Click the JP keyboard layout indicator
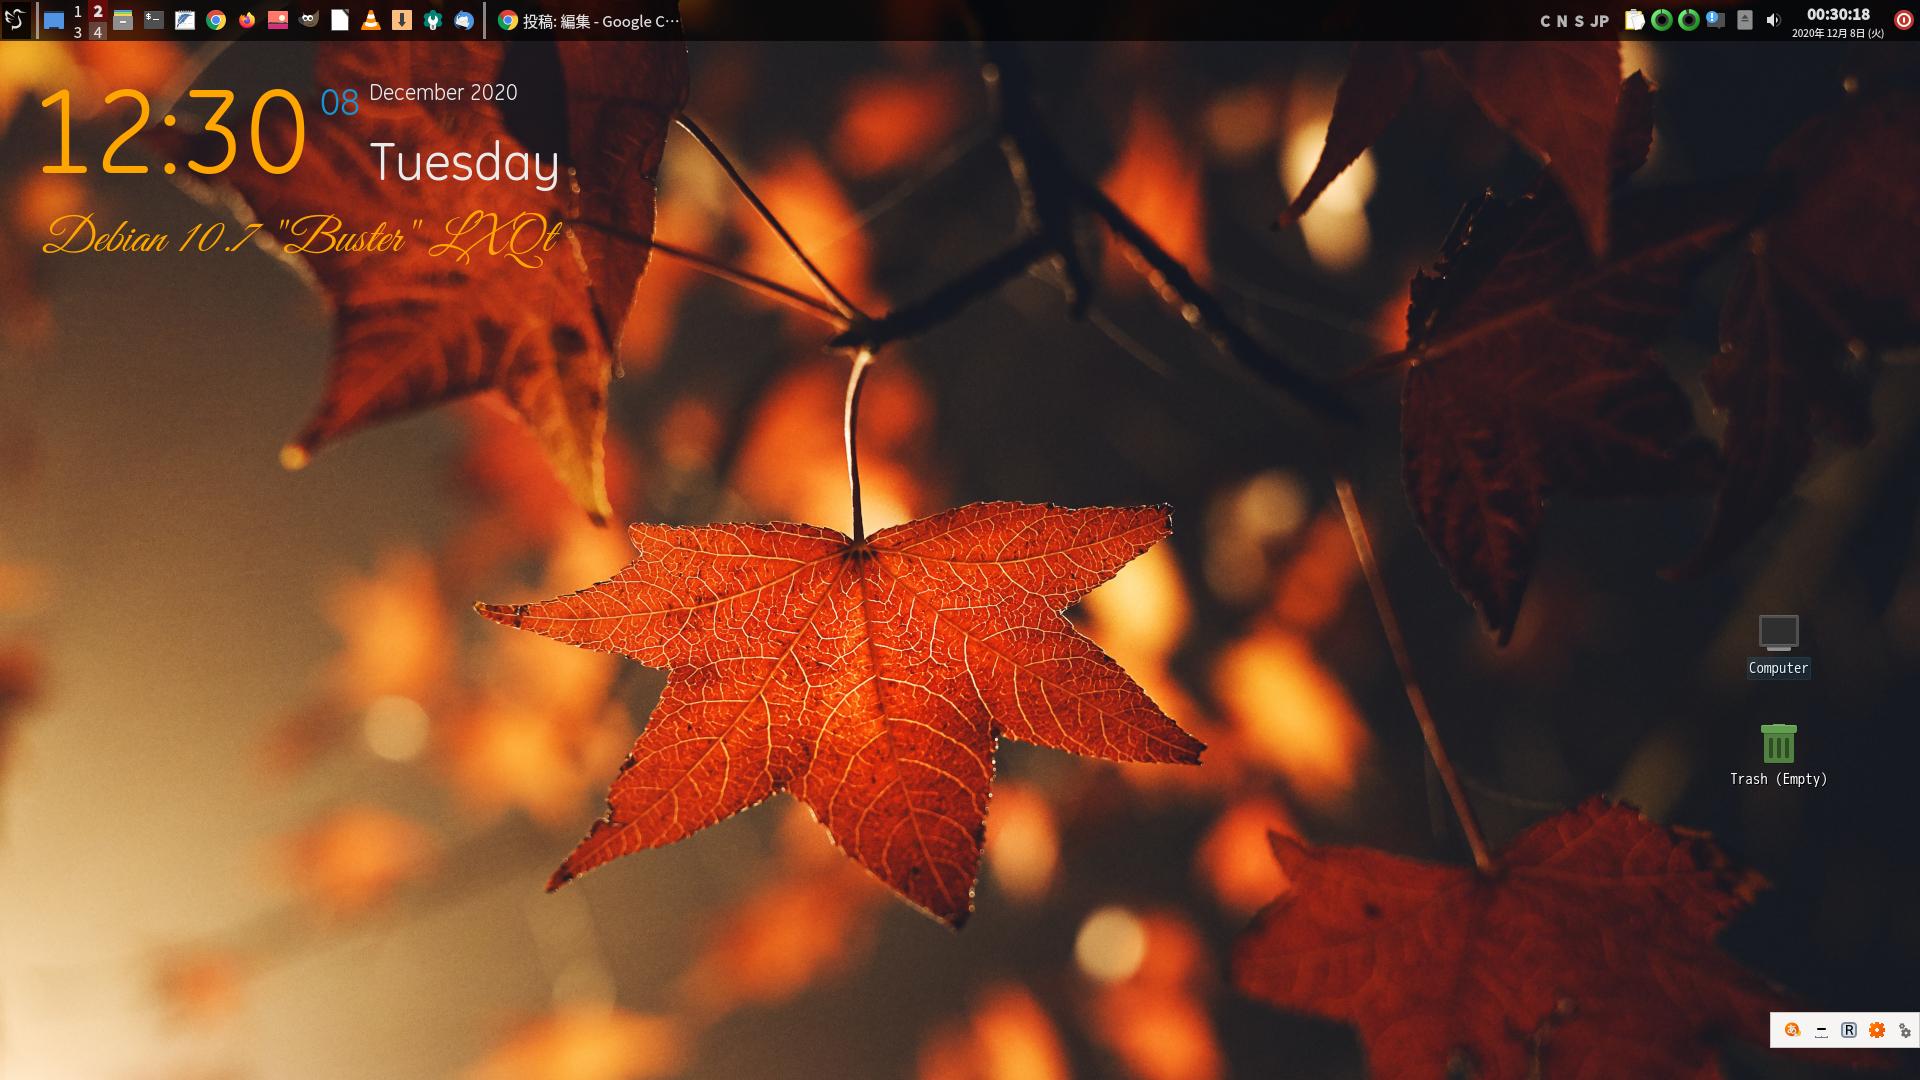This screenshot has width=1920, height=1080. 1600,21
